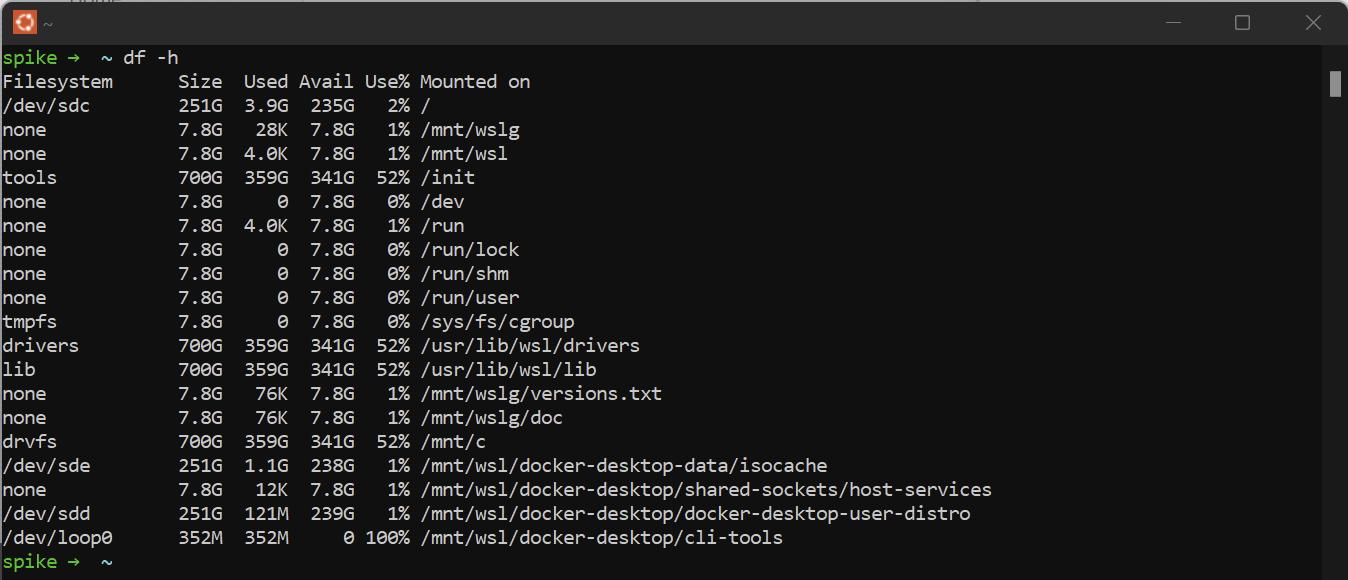This screenshot has width=1348, height=580.
Task: Click the Filesystem column header text
Action: coord(57,81)
